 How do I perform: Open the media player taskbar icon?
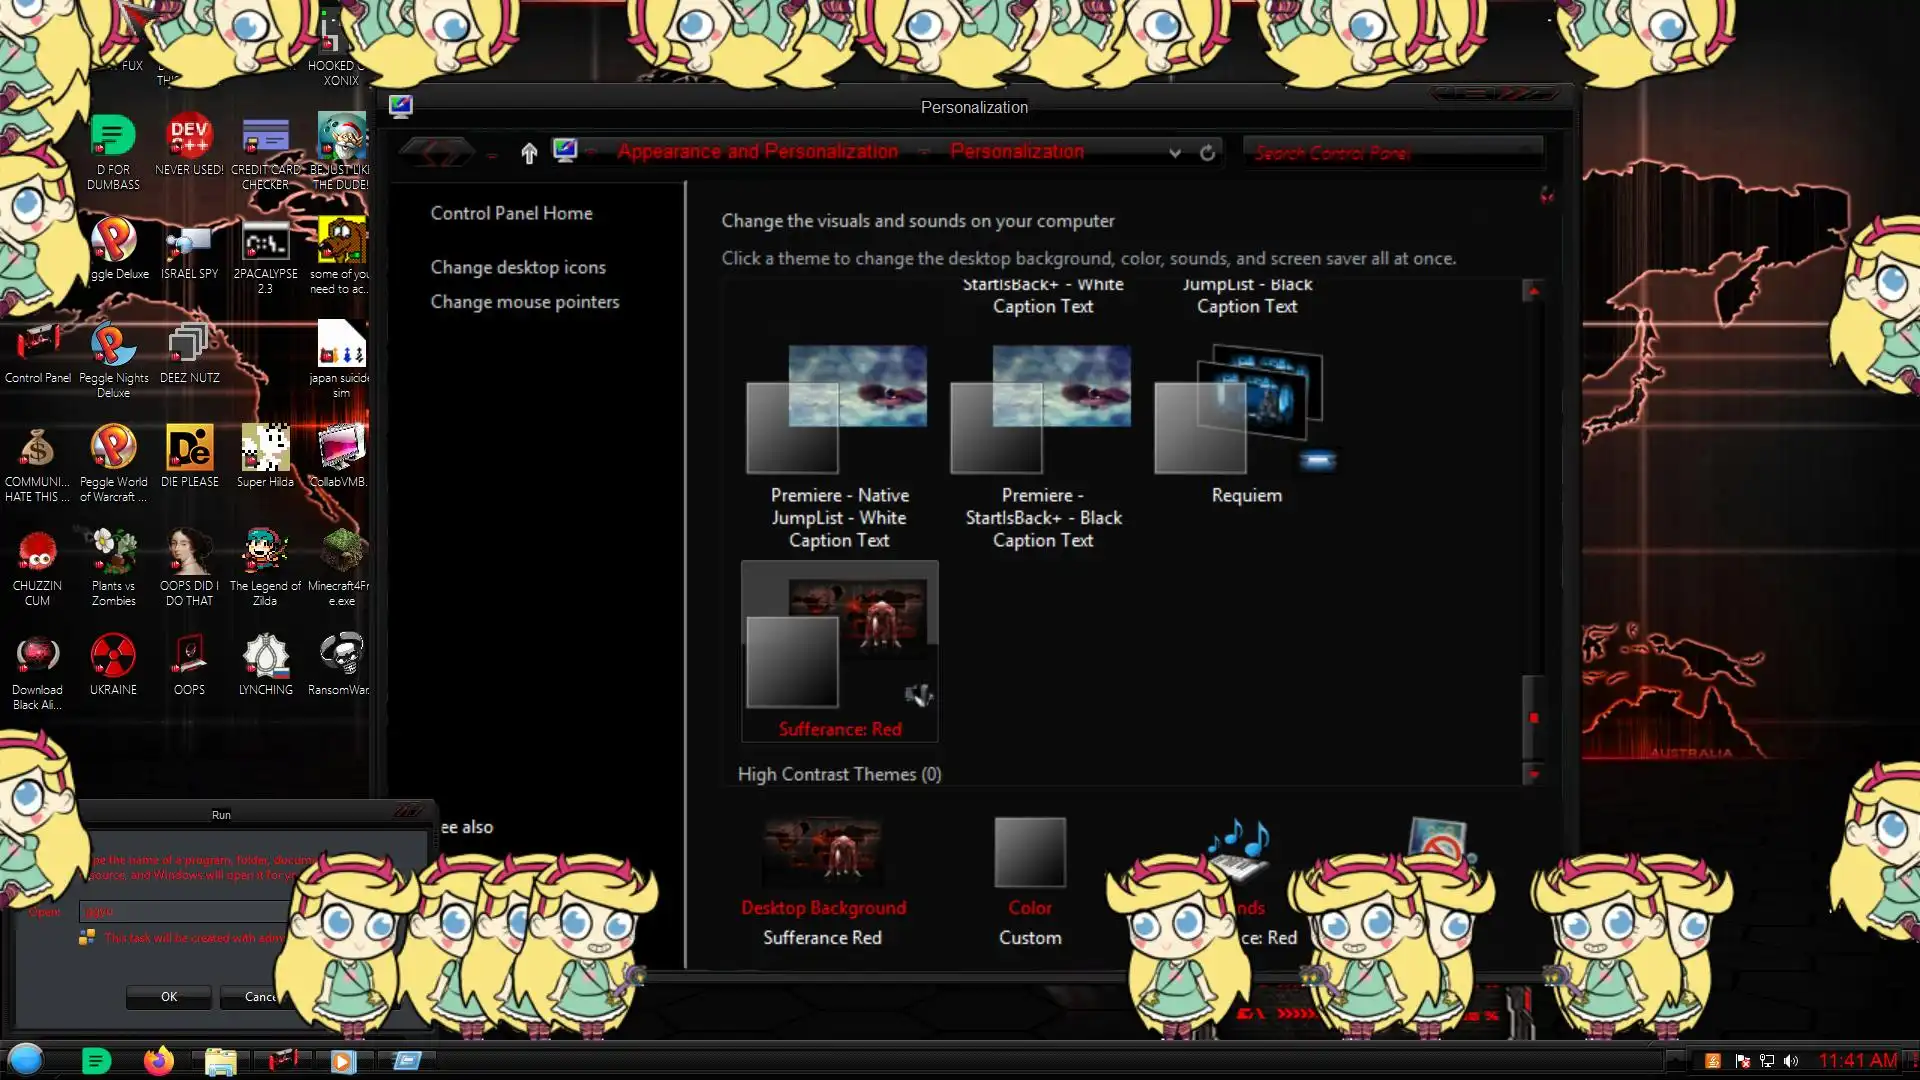(342, 1061)
